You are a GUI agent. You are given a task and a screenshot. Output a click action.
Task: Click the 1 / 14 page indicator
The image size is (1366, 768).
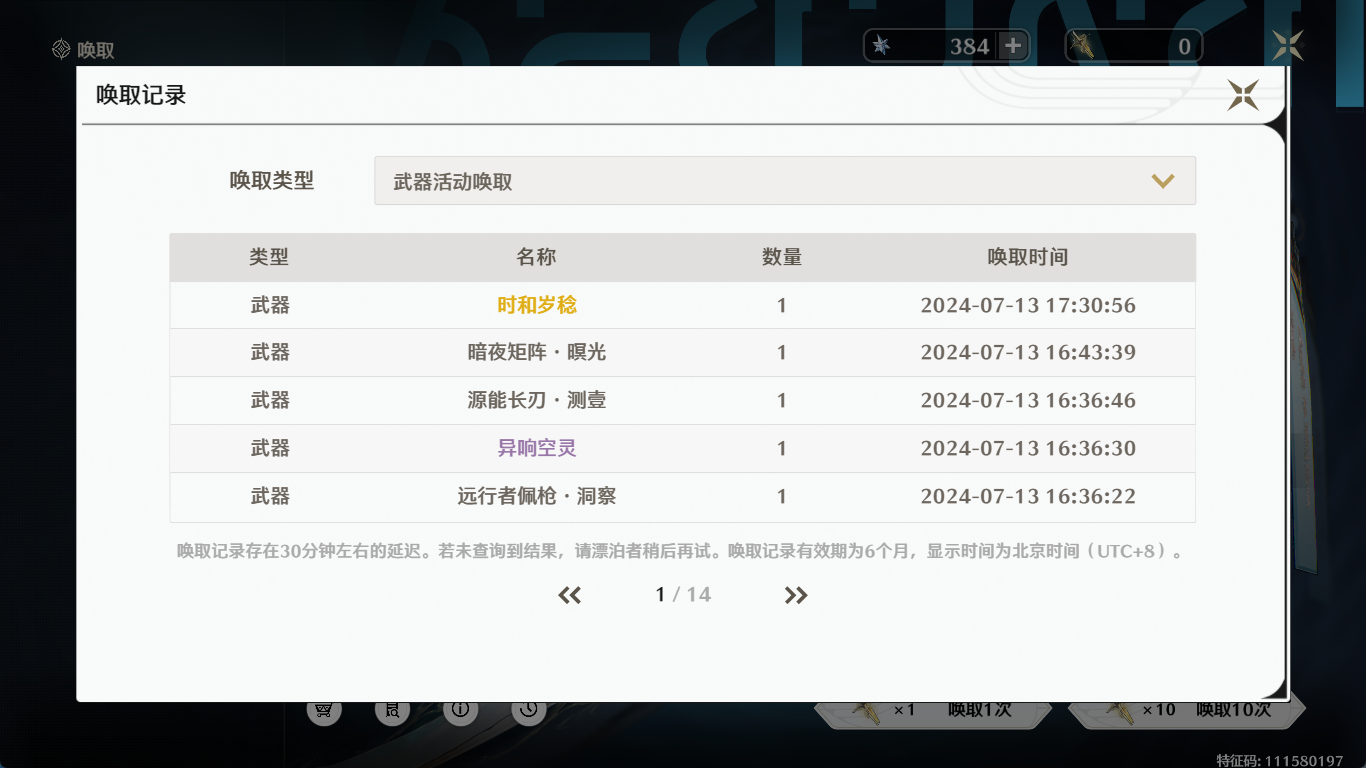pos(683,595)
